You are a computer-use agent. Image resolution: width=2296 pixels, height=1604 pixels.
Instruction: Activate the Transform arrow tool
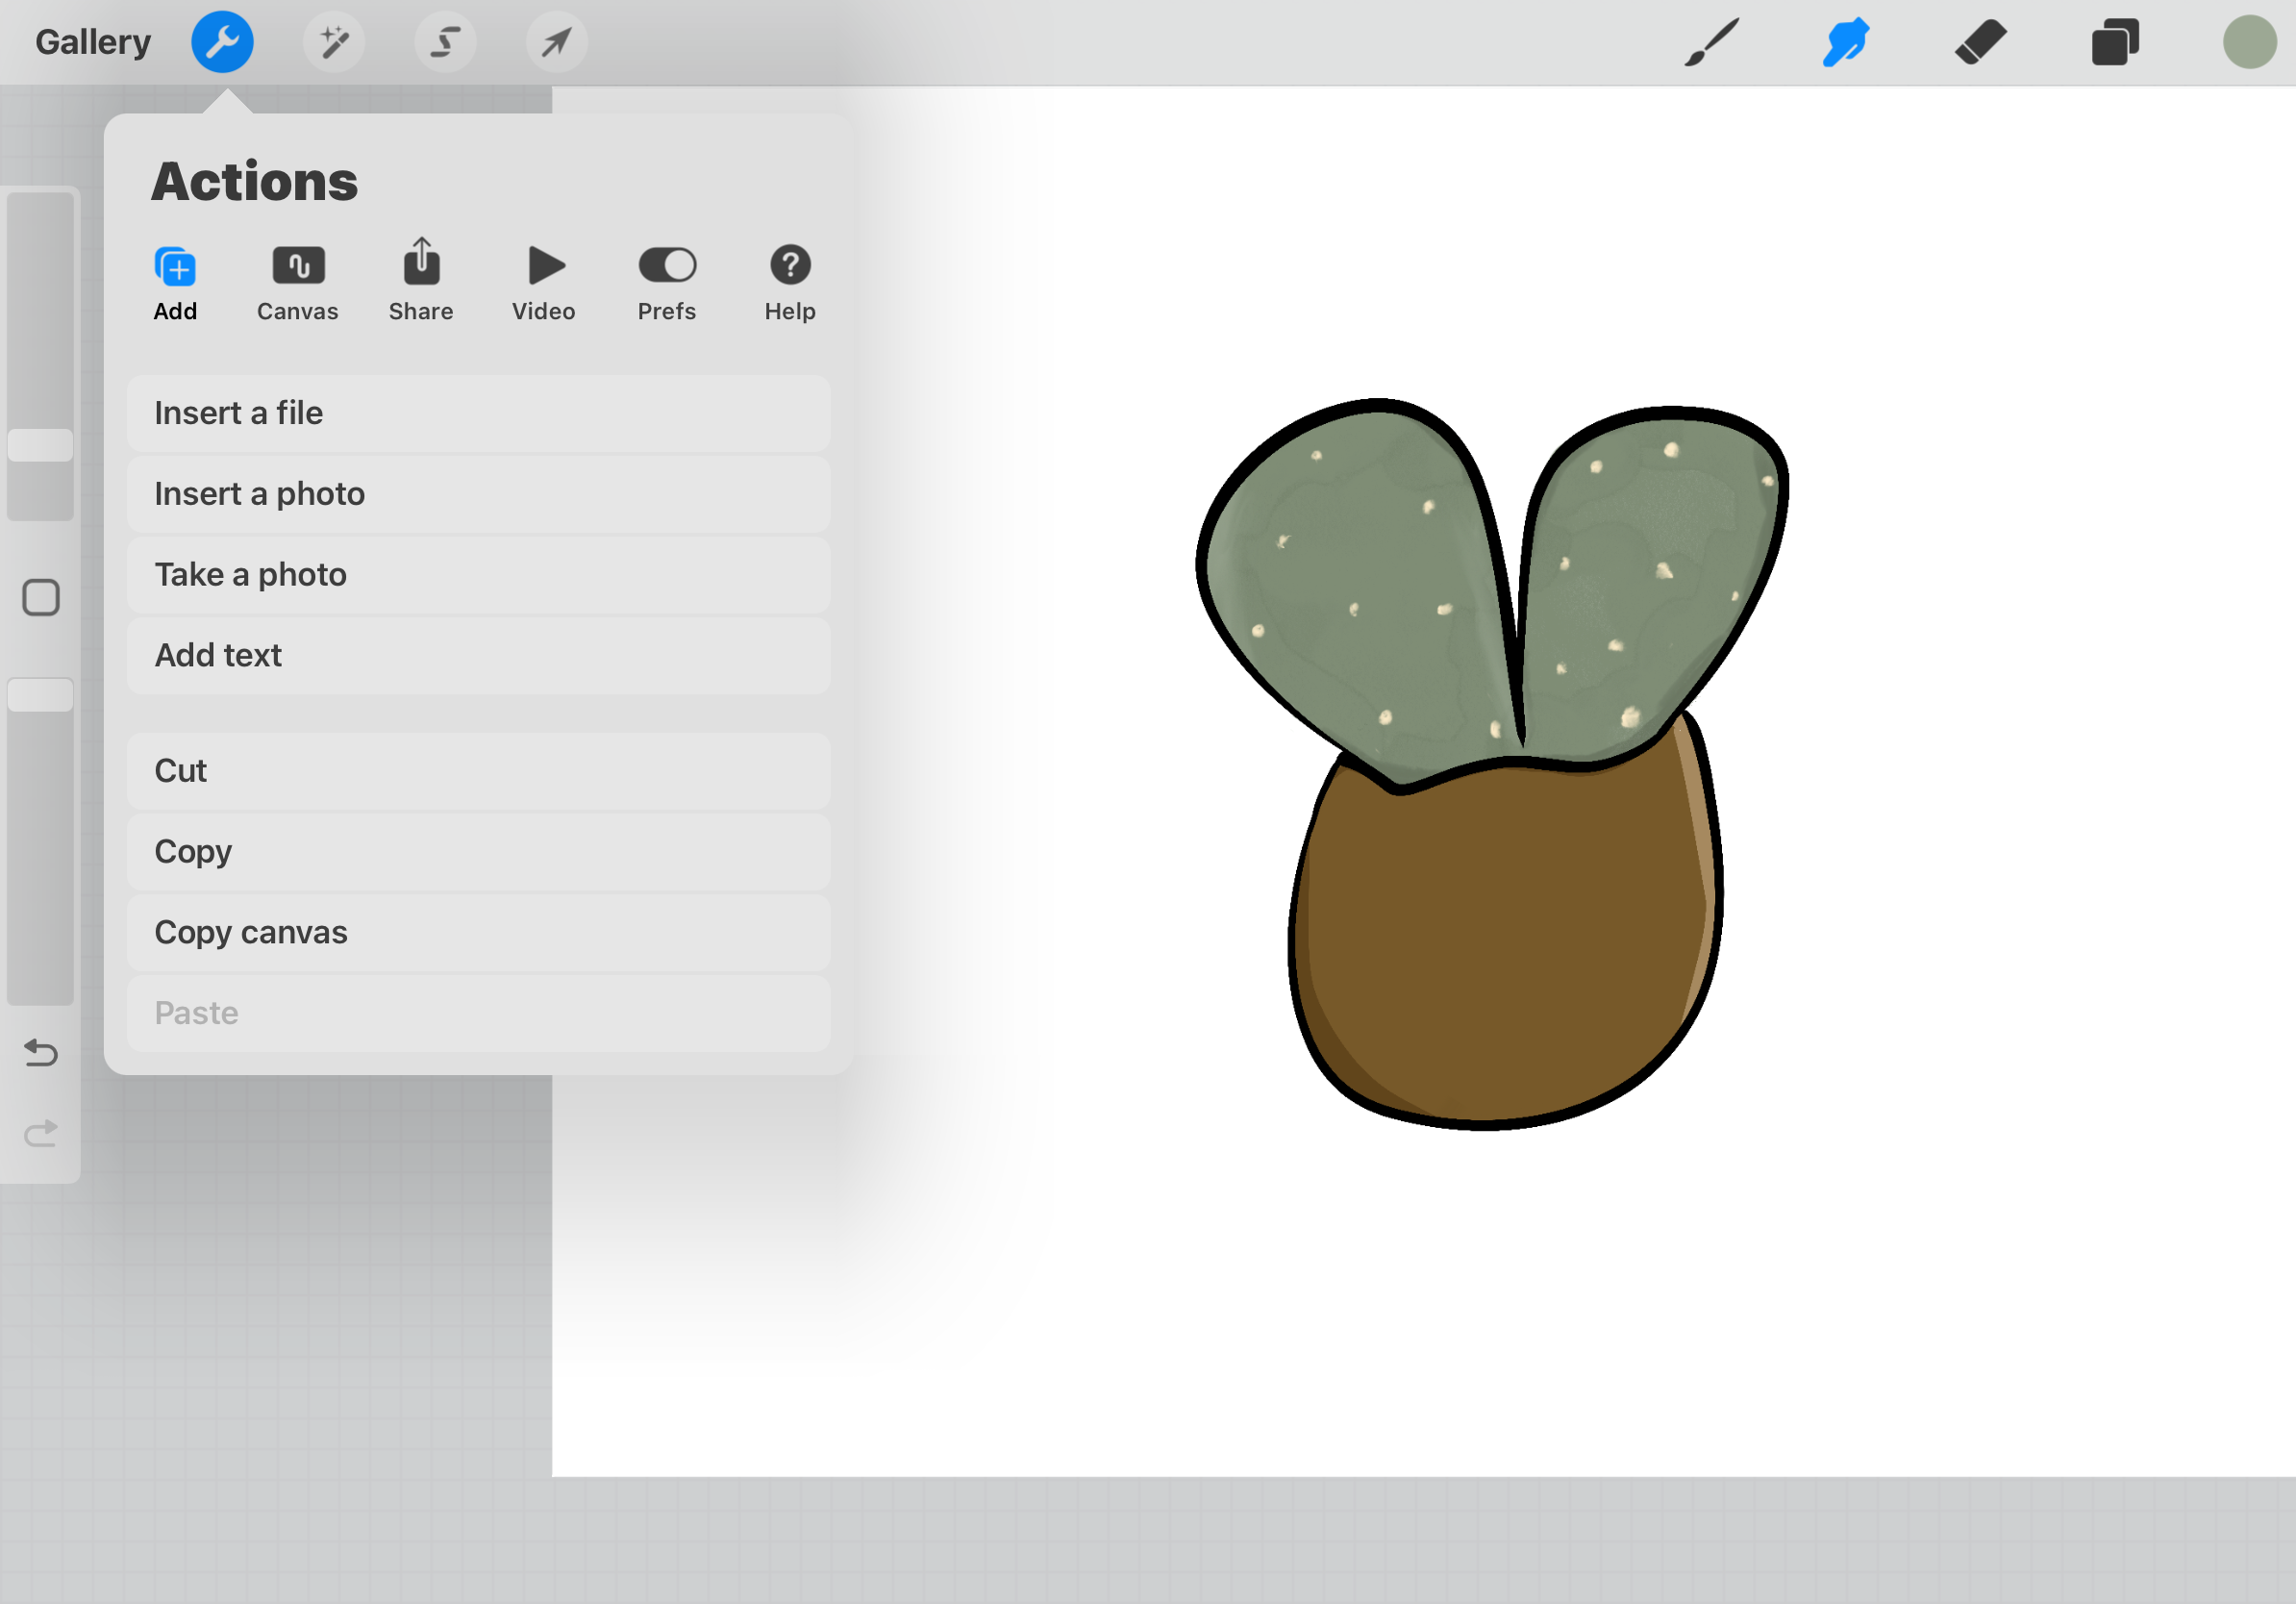[x=556, y=42]
